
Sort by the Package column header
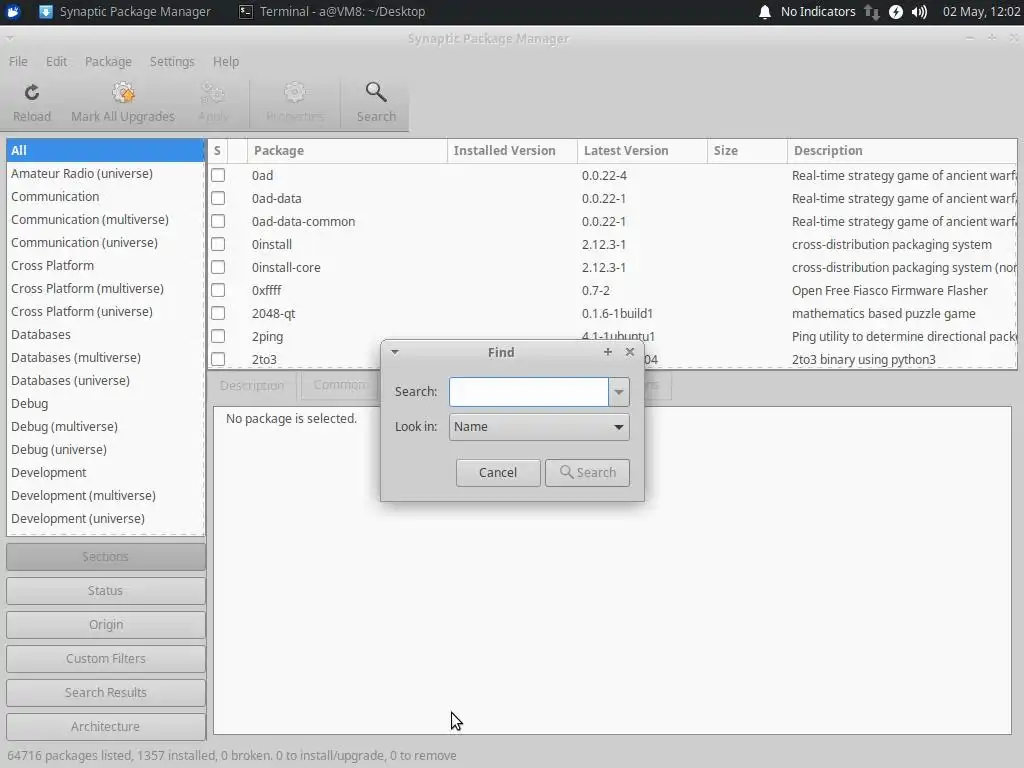click(347, 150)
